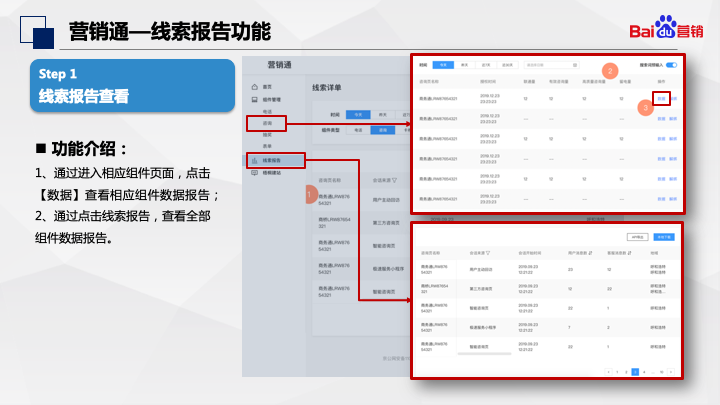Click previous page arrow in pagination
Viewport: 720px width, 405px height.
pyautogui.click(x=608, y=372)
